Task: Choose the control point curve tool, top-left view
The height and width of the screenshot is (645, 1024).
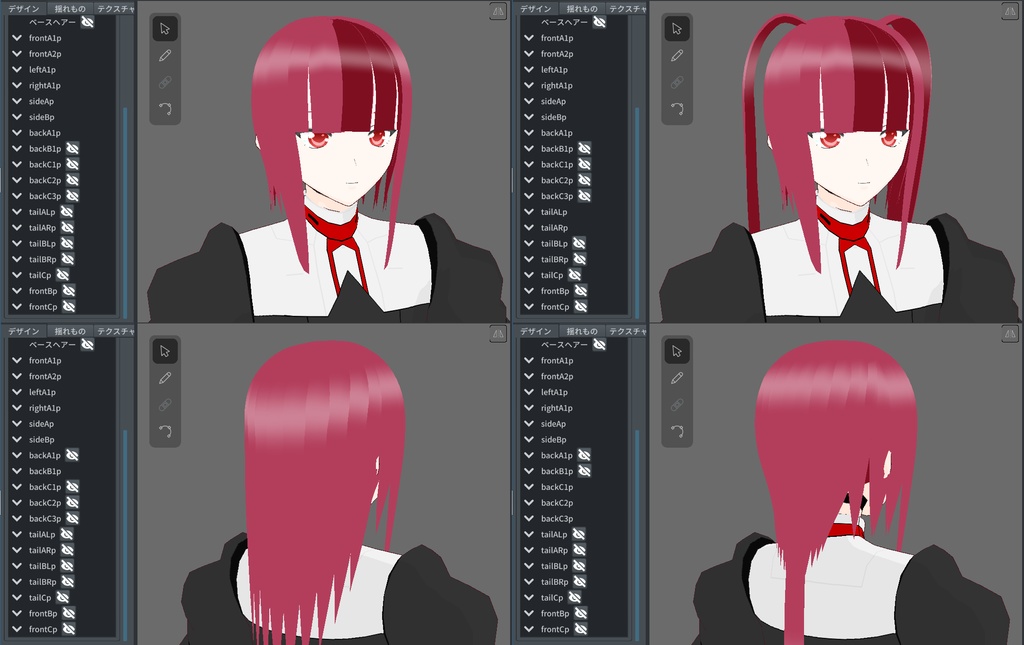Action: [x=165, y=108]
